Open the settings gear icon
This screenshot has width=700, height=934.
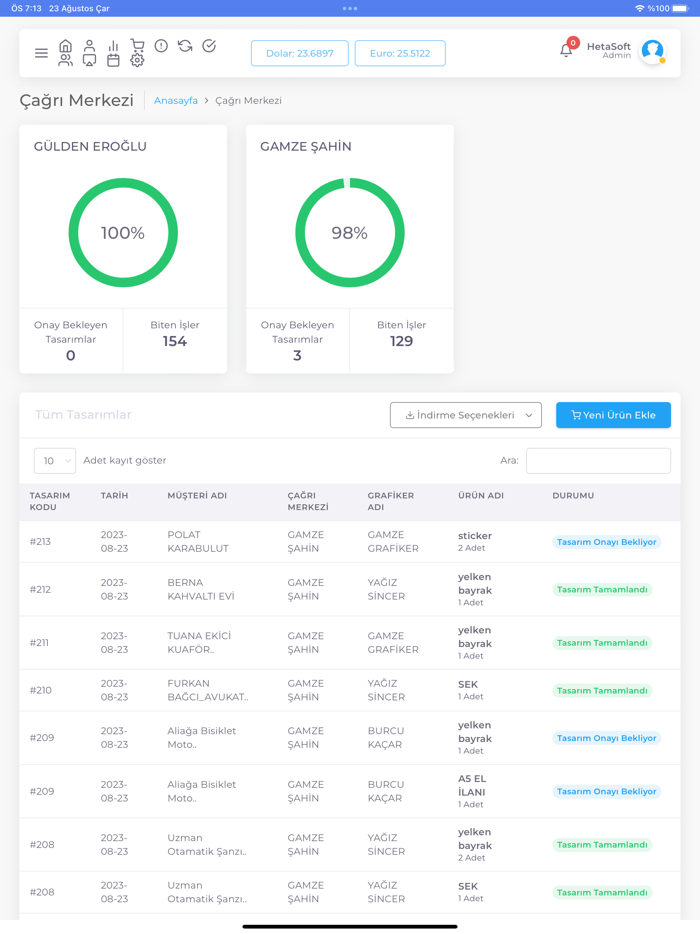point(137,60)
